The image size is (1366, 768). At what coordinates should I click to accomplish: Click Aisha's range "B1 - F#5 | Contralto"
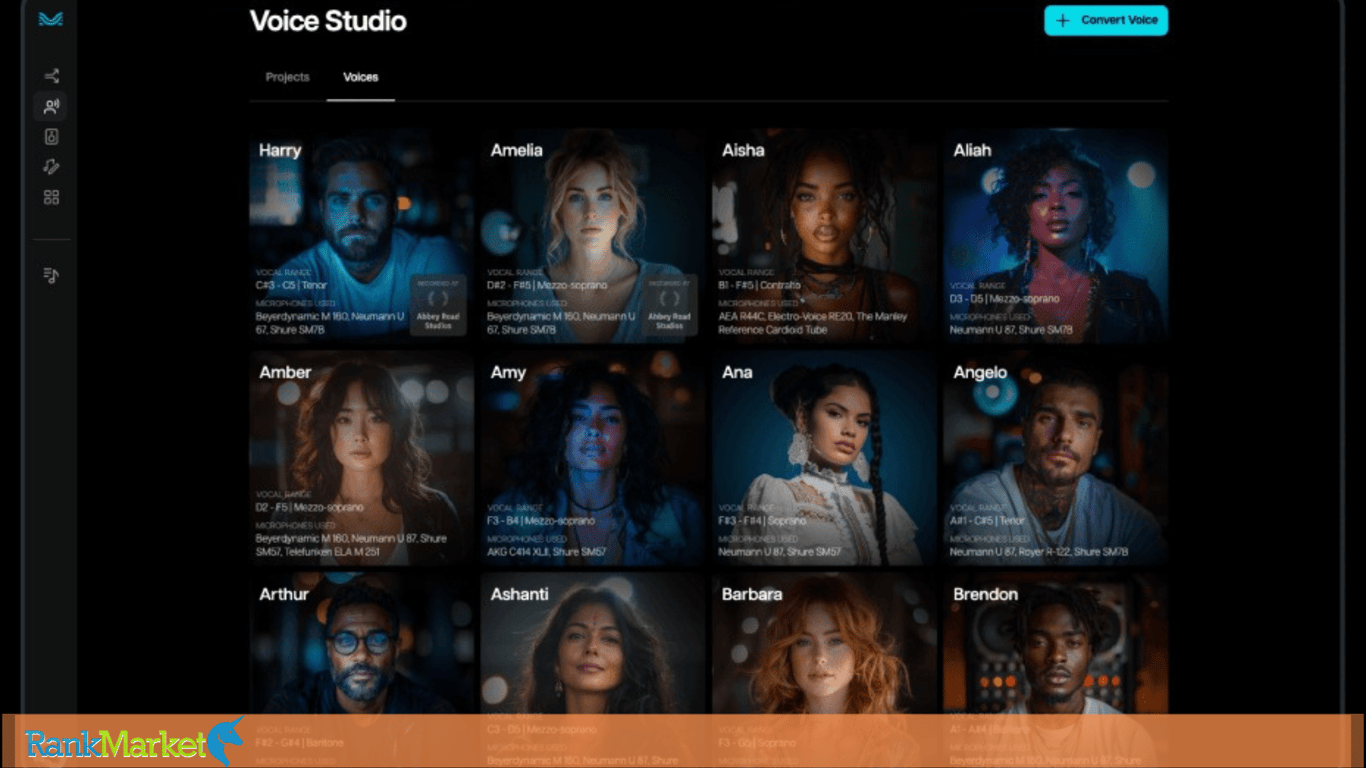coord(759,285)
